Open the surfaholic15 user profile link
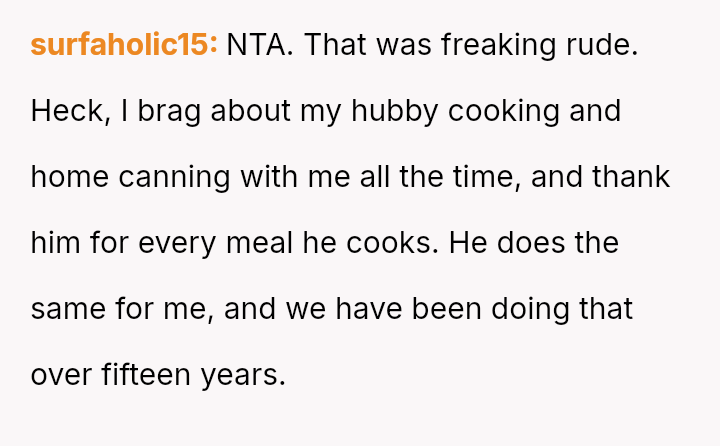The height and width of the screenshot is (446, 720). pos(124,45)
